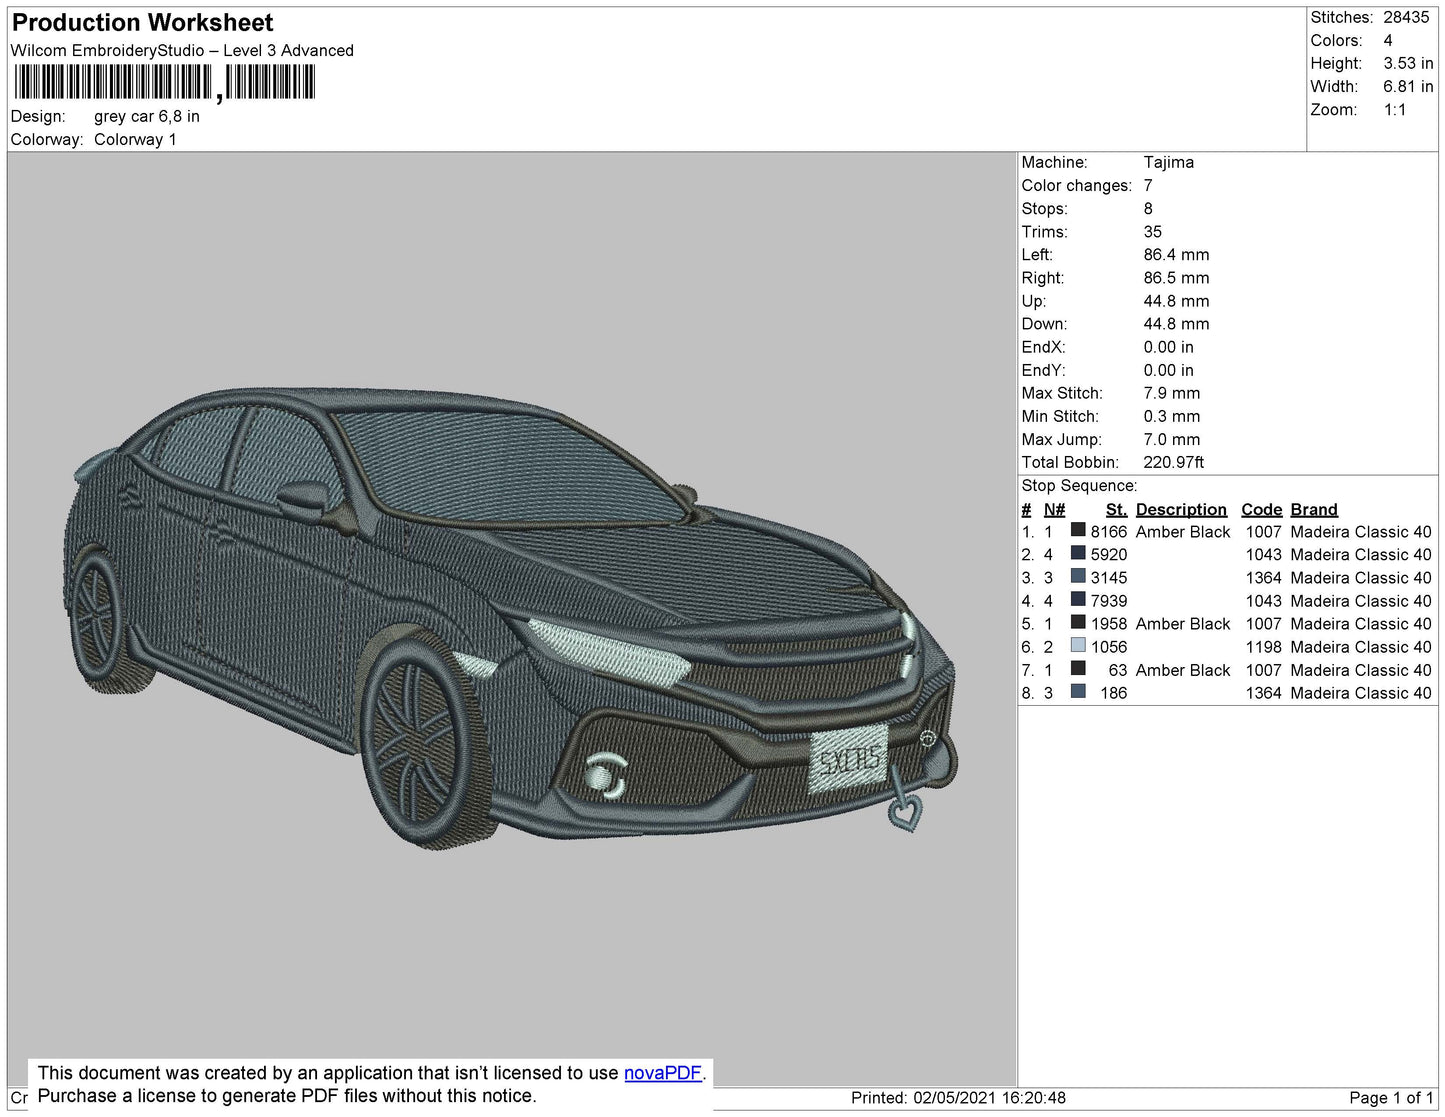The image size is (1445, 1117).
Task: Click the 'N#' column header
Action: (1054, 509)
